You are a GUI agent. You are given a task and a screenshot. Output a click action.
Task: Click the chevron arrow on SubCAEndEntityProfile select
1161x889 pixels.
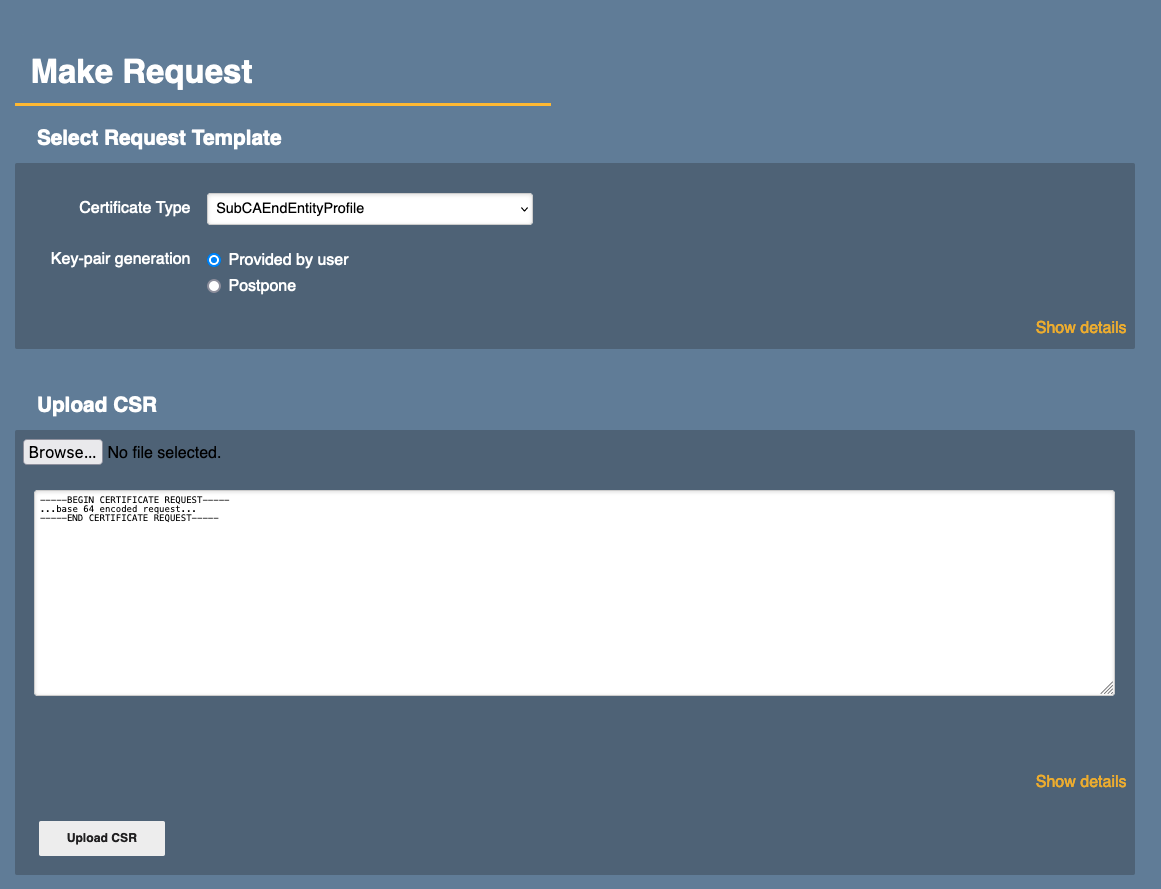[523, 209]
